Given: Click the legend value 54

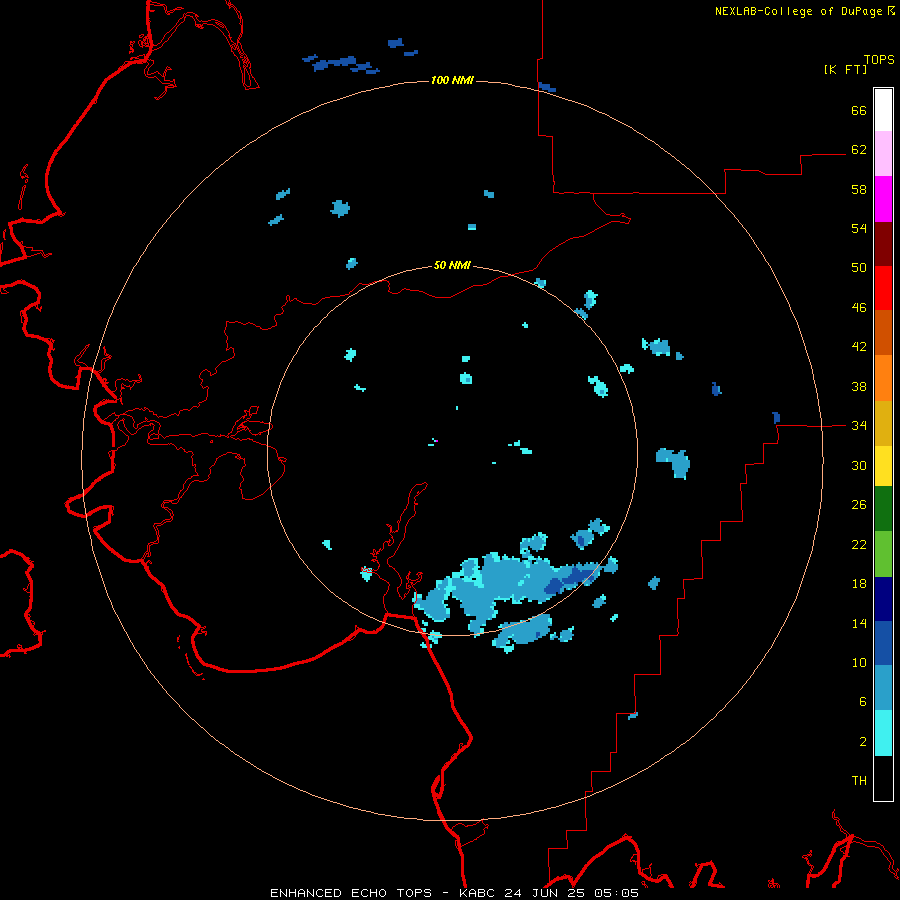Looking at the screenshot, I should 859,228.
